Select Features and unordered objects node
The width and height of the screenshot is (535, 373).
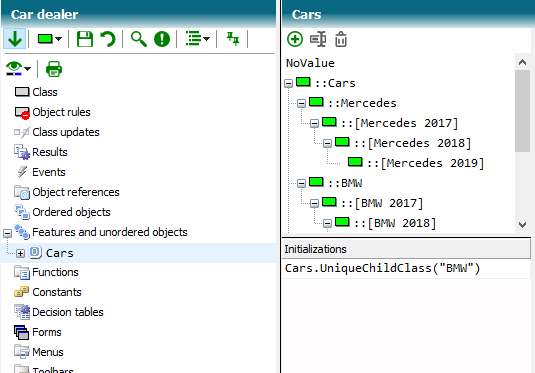point(110,232)
